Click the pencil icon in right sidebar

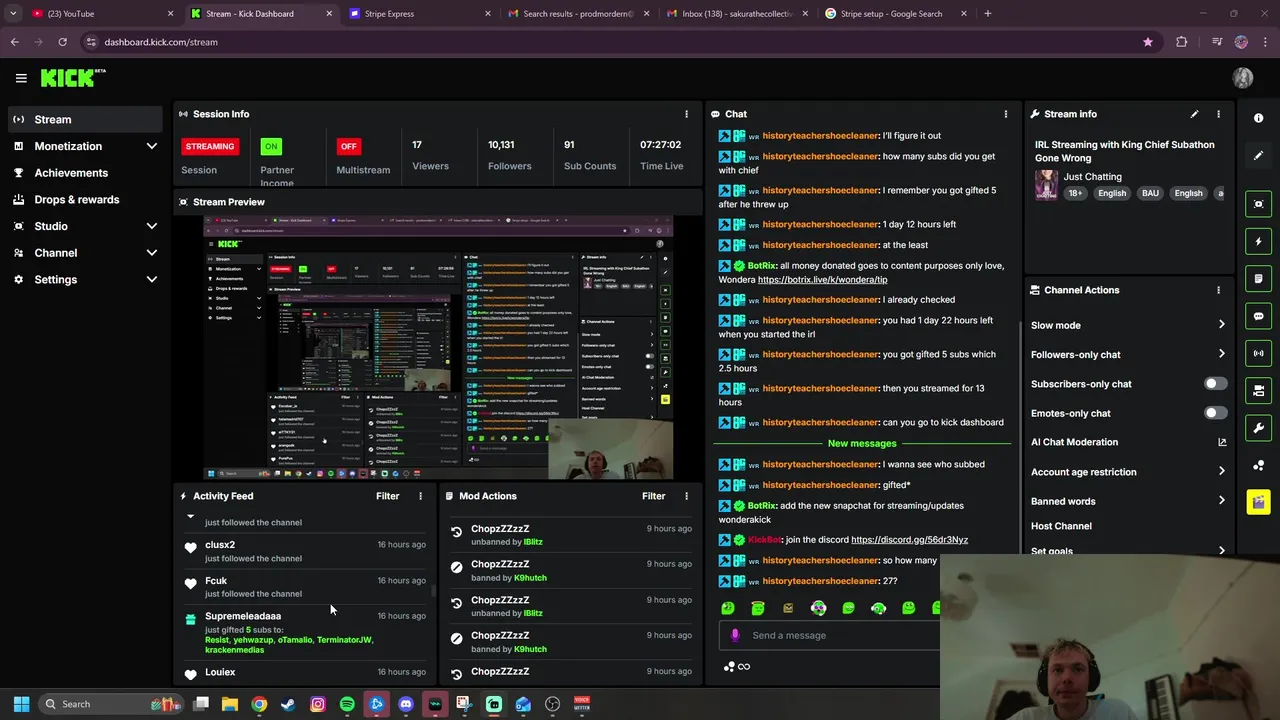tap(1258, 155)
